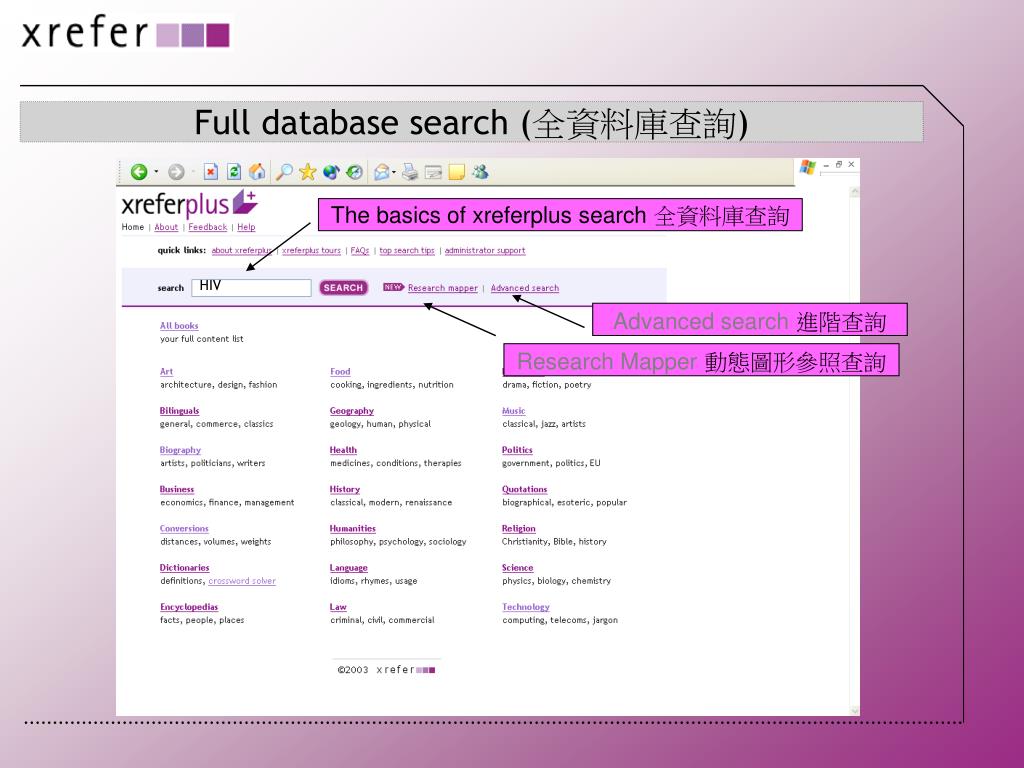Open the about xreferplus quick link
Viewport: 1024px width, 768px height.
(242, 250)
